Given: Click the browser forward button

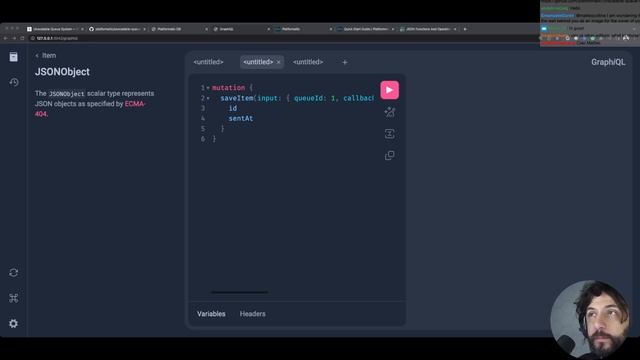Looking at the screenshot, I should [x=13, y=38].
